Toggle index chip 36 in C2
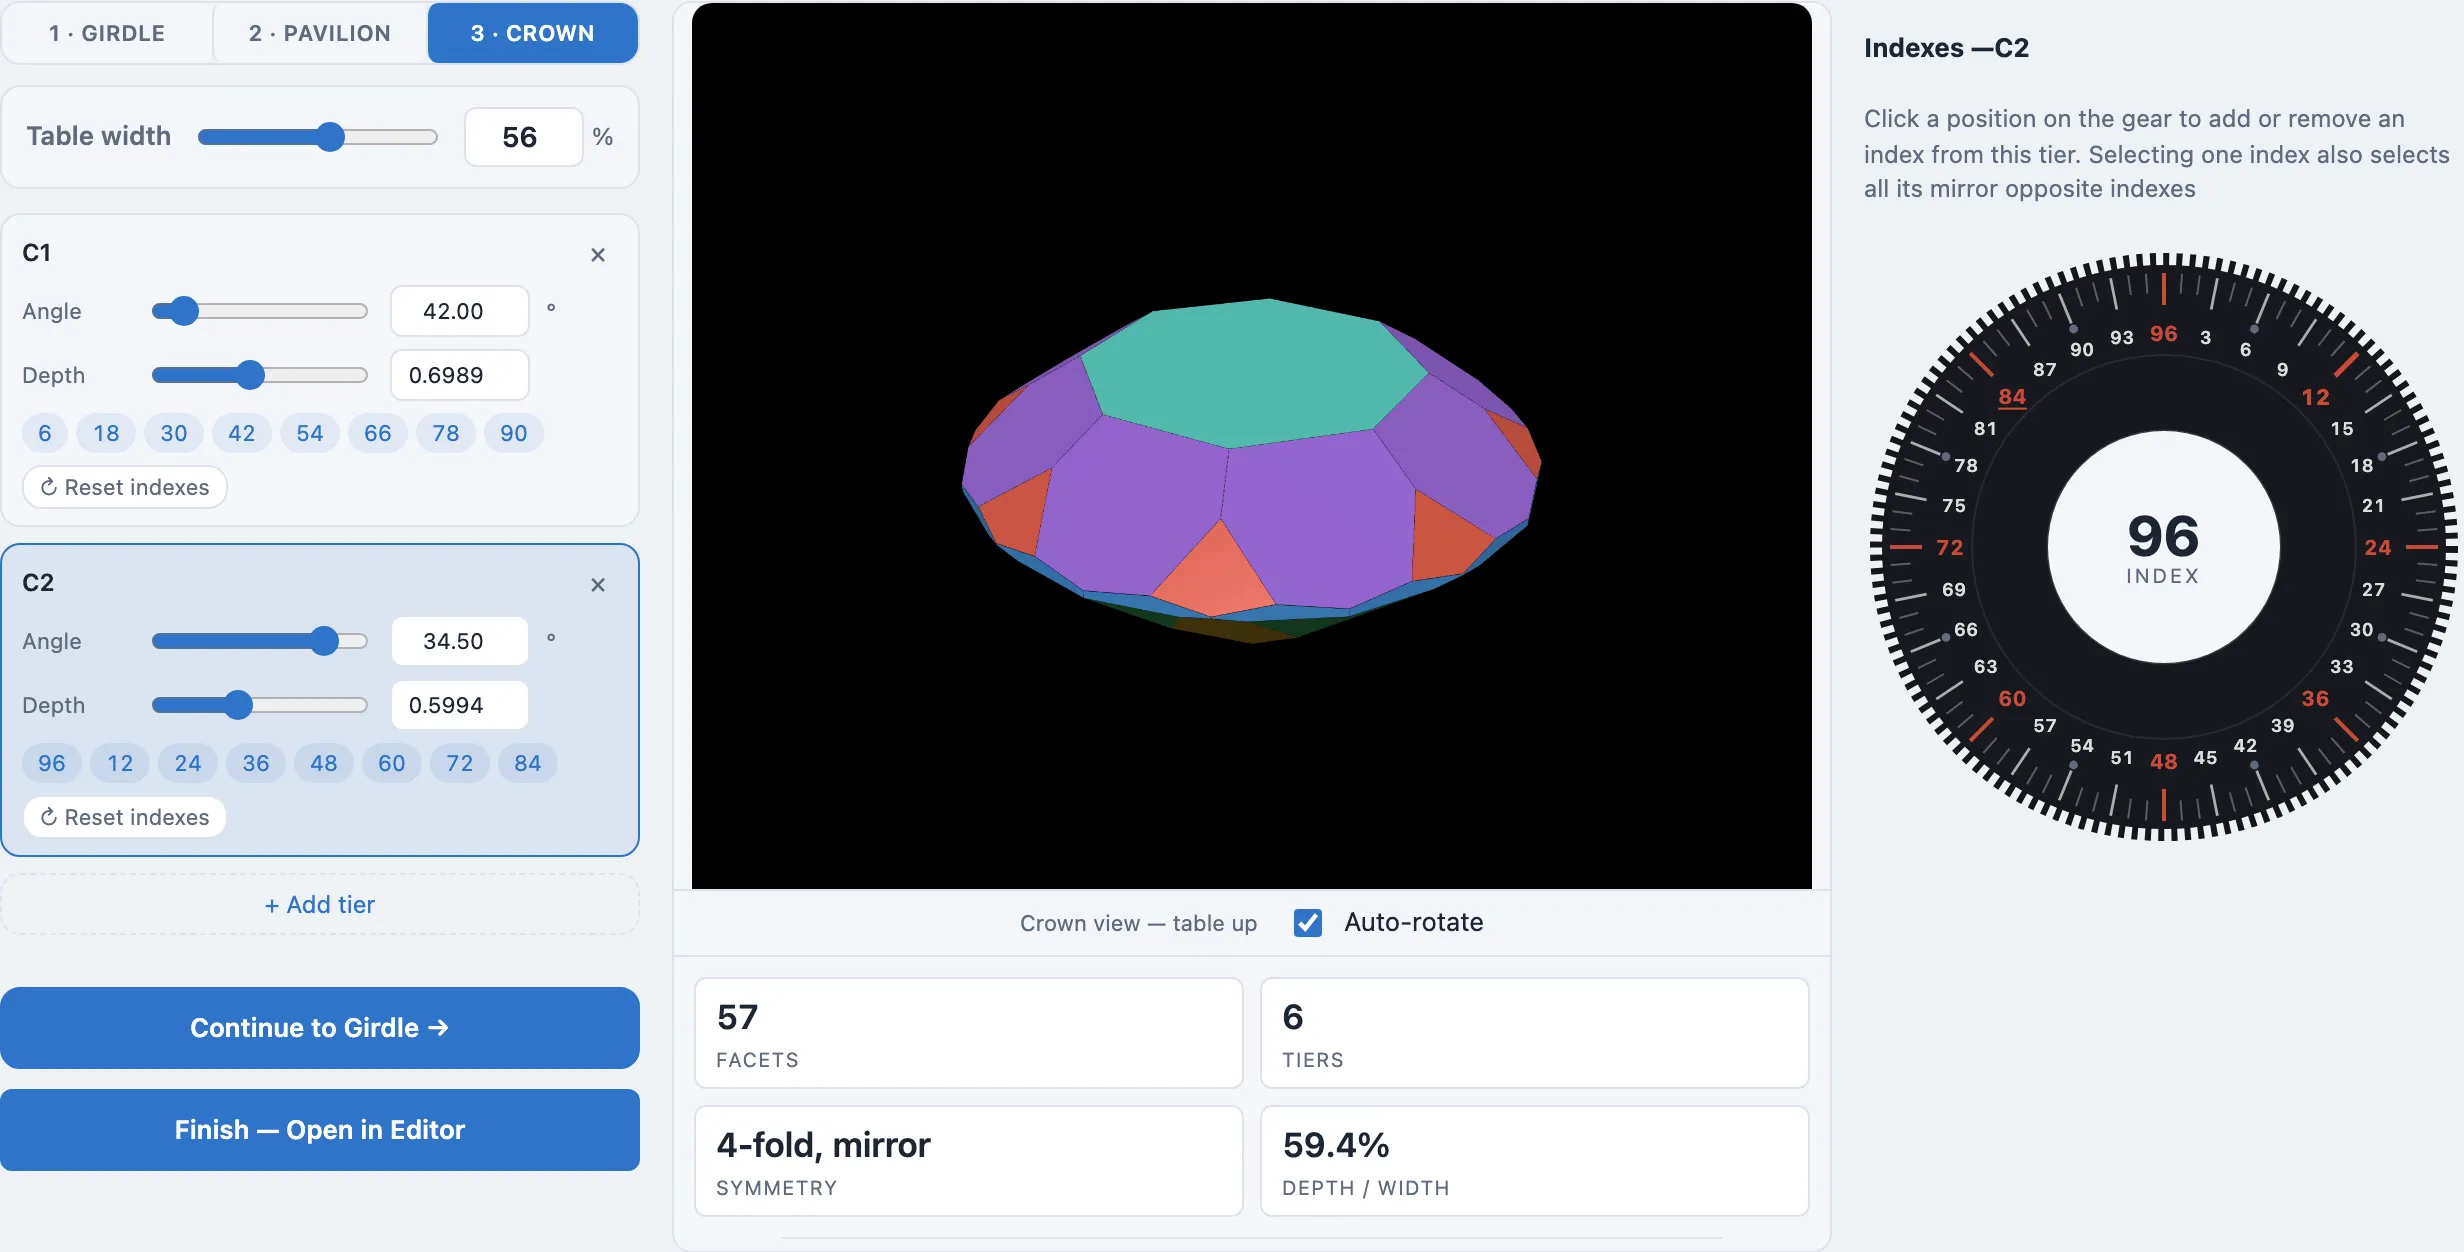This screenshot has height=1252, width=2464. (256, 763)
